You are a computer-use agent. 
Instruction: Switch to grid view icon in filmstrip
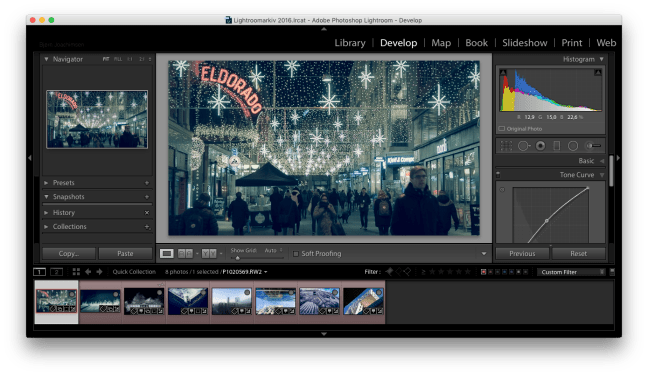click(76, 272)
